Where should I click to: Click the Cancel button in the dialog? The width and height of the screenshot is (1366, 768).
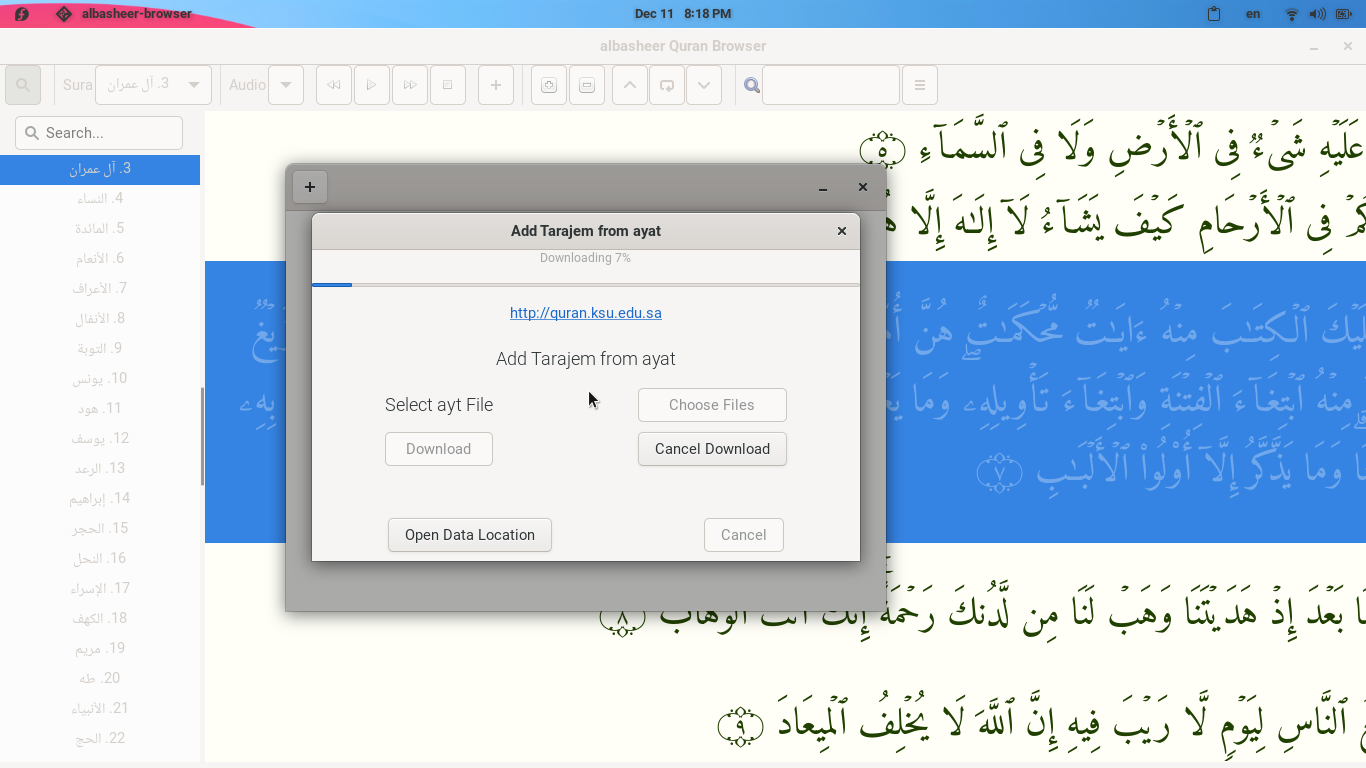[x=744, y=535]
